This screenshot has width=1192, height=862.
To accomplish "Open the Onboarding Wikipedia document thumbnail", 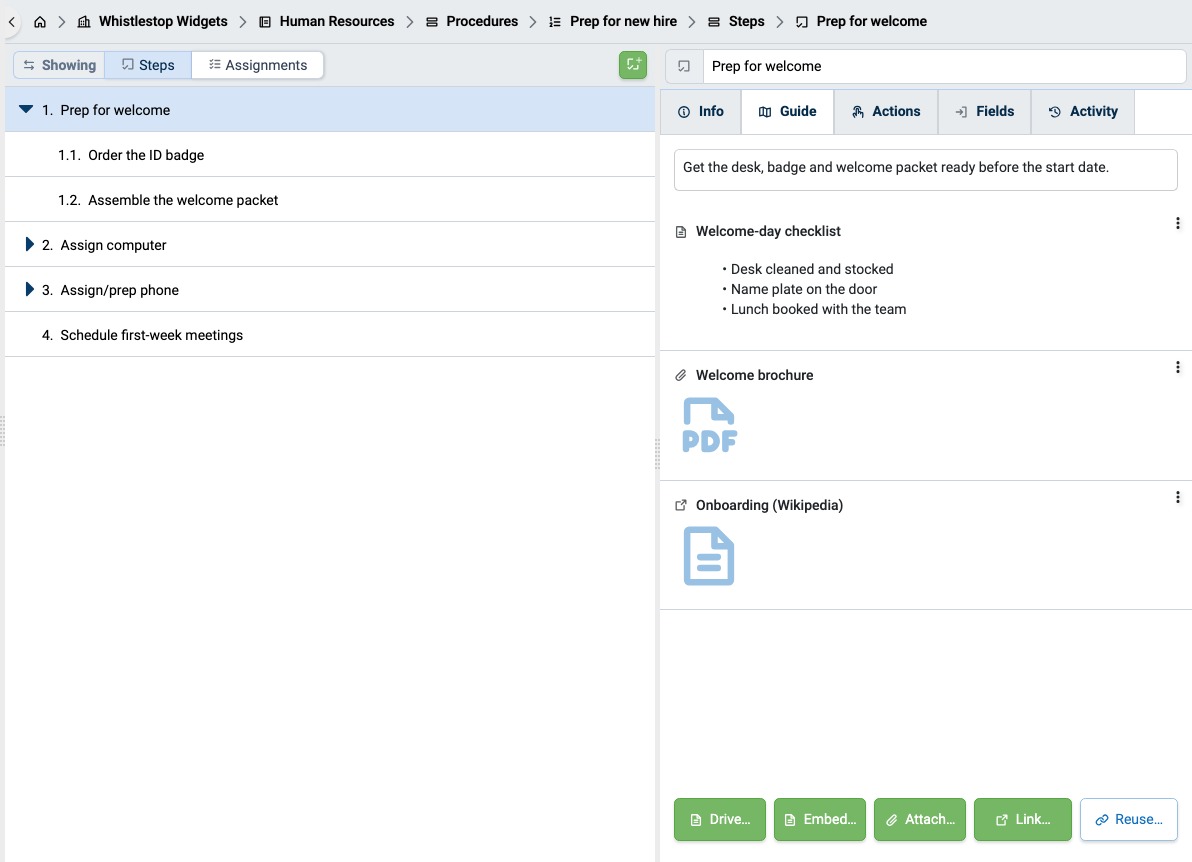I will click(709, 556).
